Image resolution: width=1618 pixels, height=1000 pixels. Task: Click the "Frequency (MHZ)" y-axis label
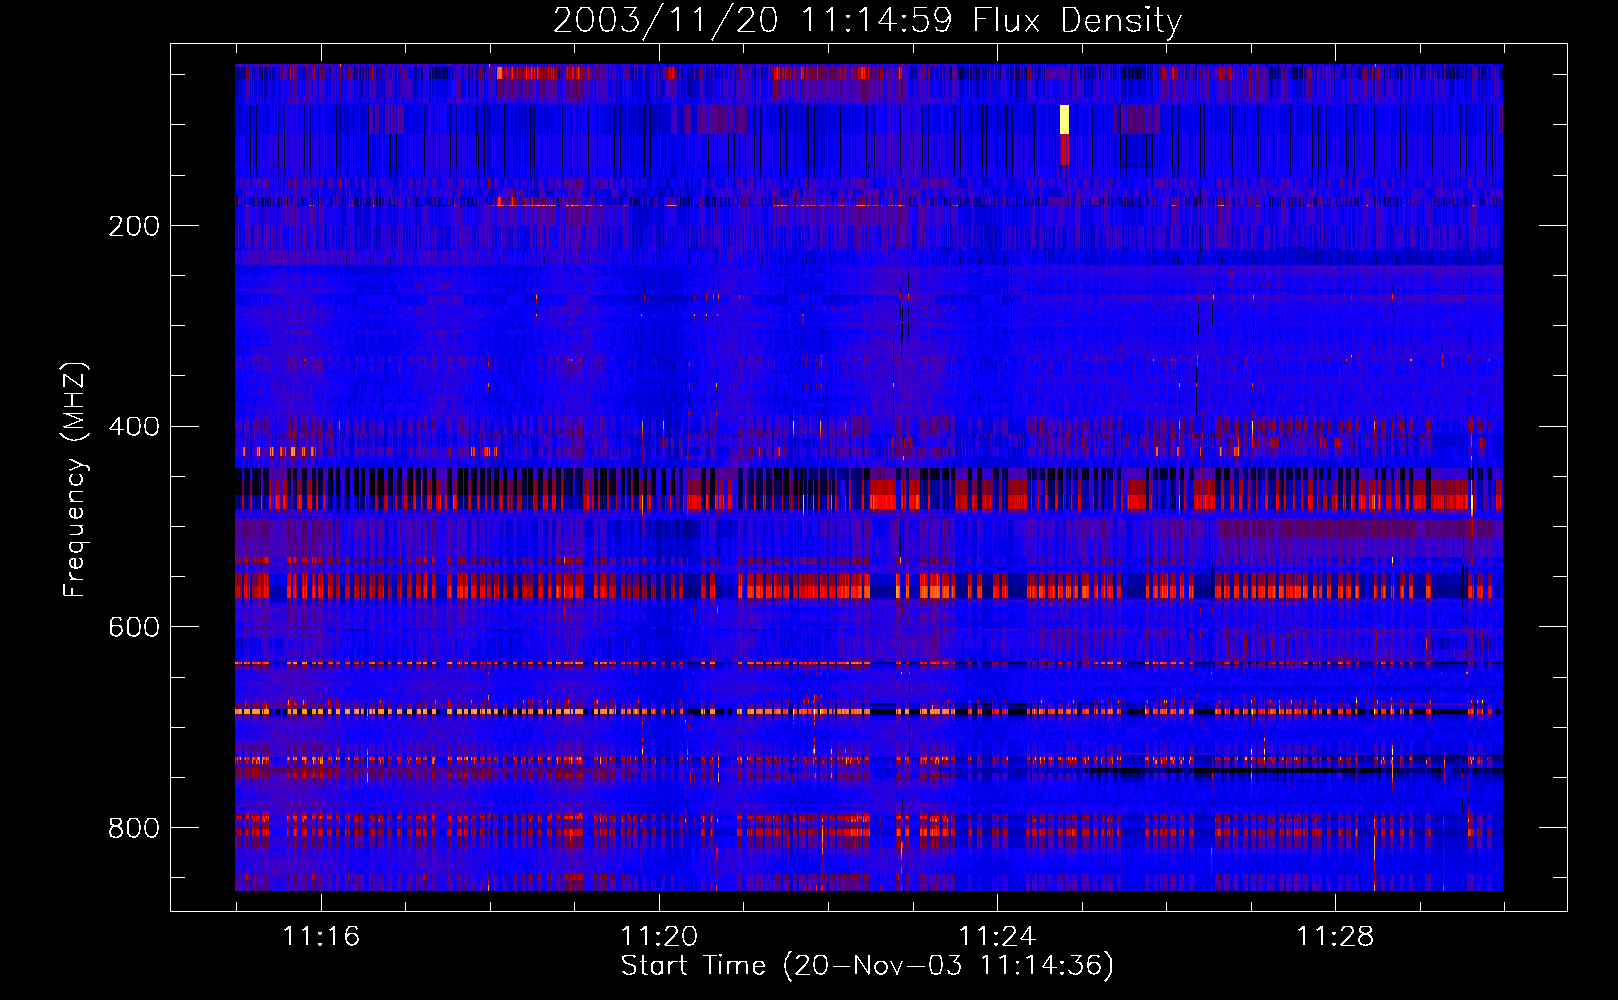(75, 479)
